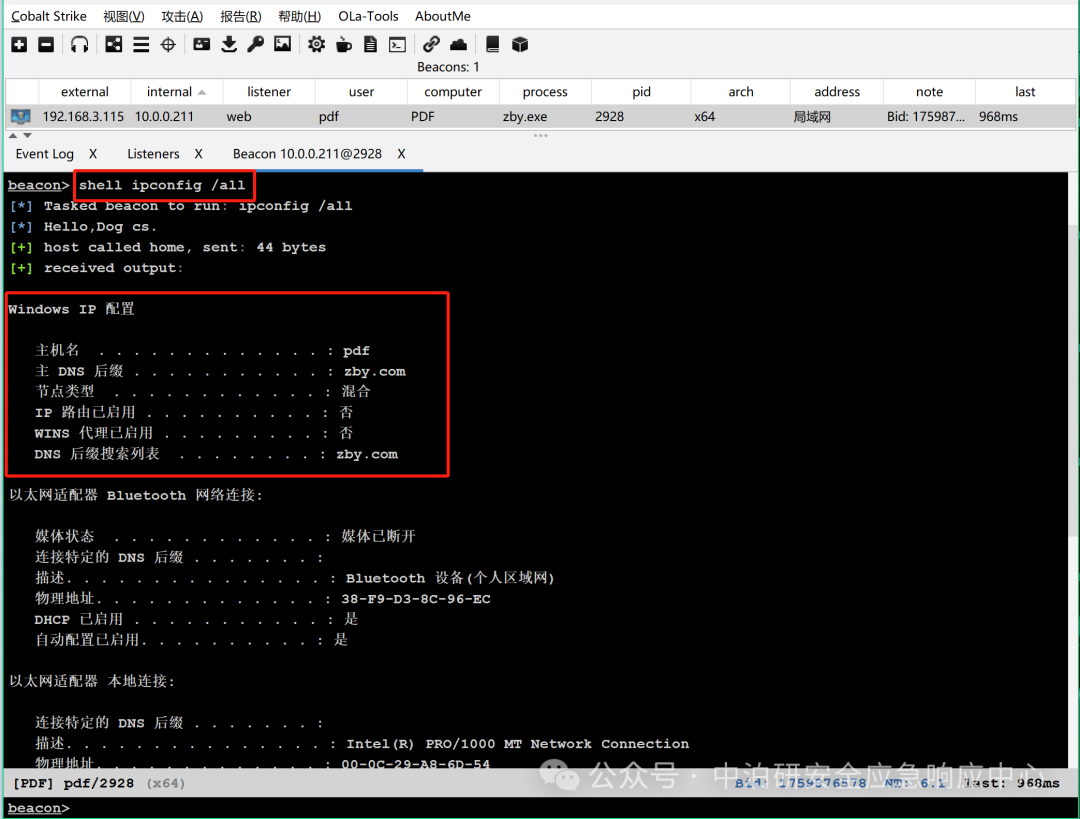
Task: Open target table crosshair icon
Action: click(x=168, y=45)
